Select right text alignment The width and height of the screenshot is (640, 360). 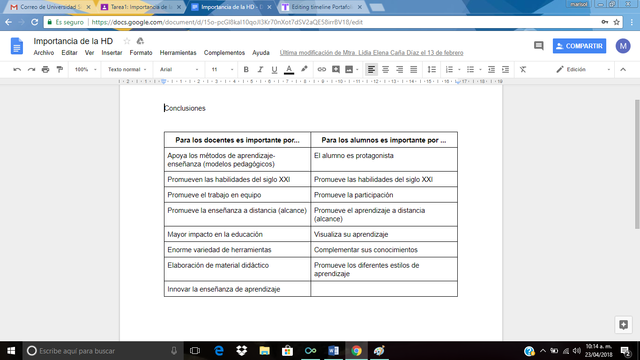[x=400, y=69]
